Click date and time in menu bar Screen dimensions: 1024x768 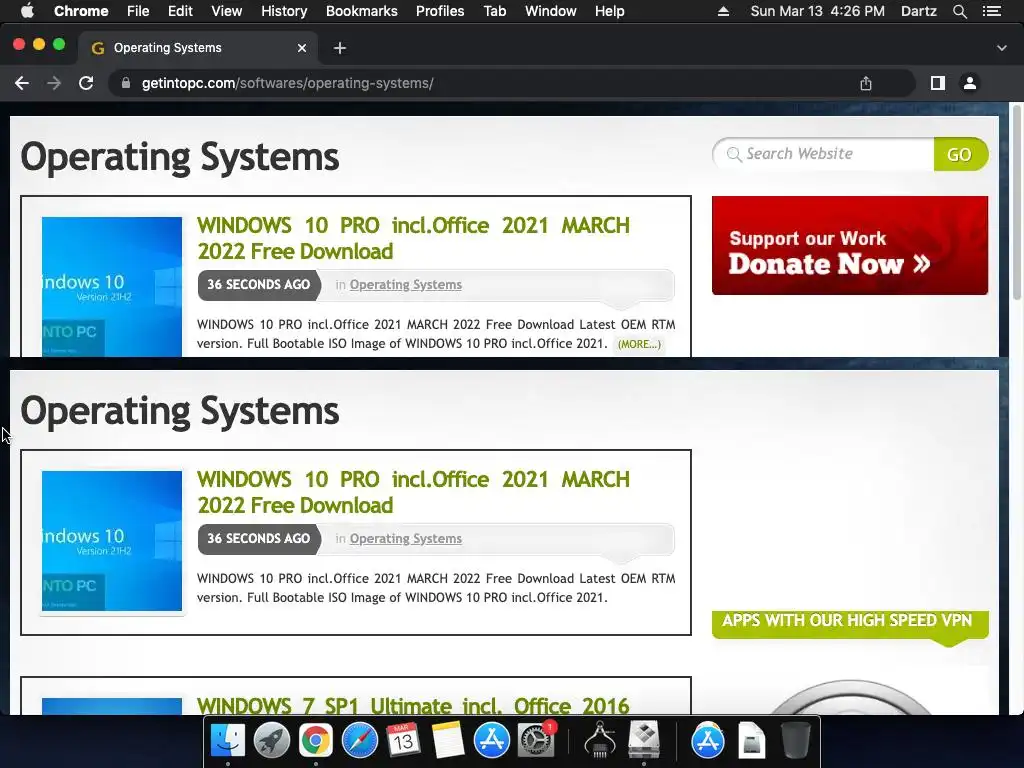[818, 11]
